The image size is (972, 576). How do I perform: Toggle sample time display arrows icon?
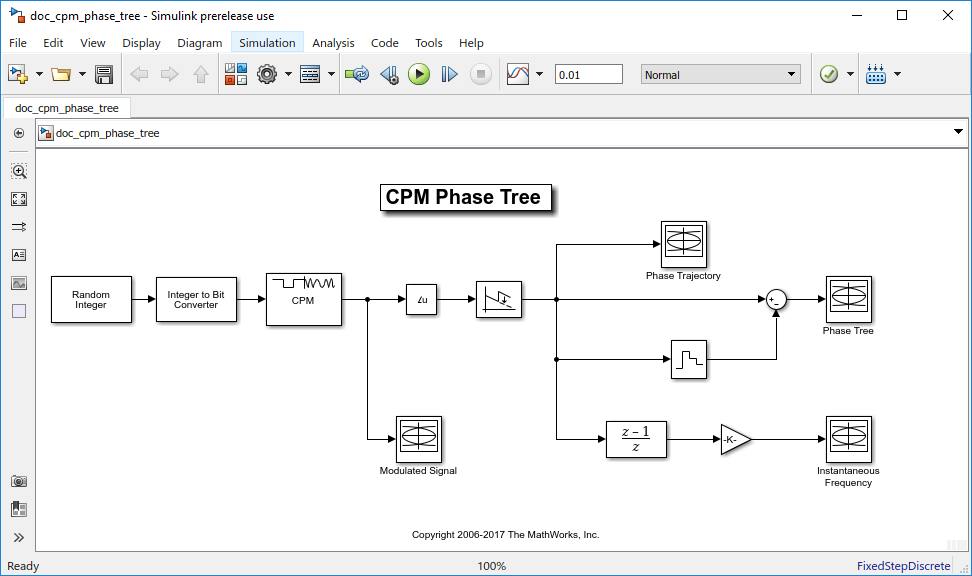[x=19, y=227]
